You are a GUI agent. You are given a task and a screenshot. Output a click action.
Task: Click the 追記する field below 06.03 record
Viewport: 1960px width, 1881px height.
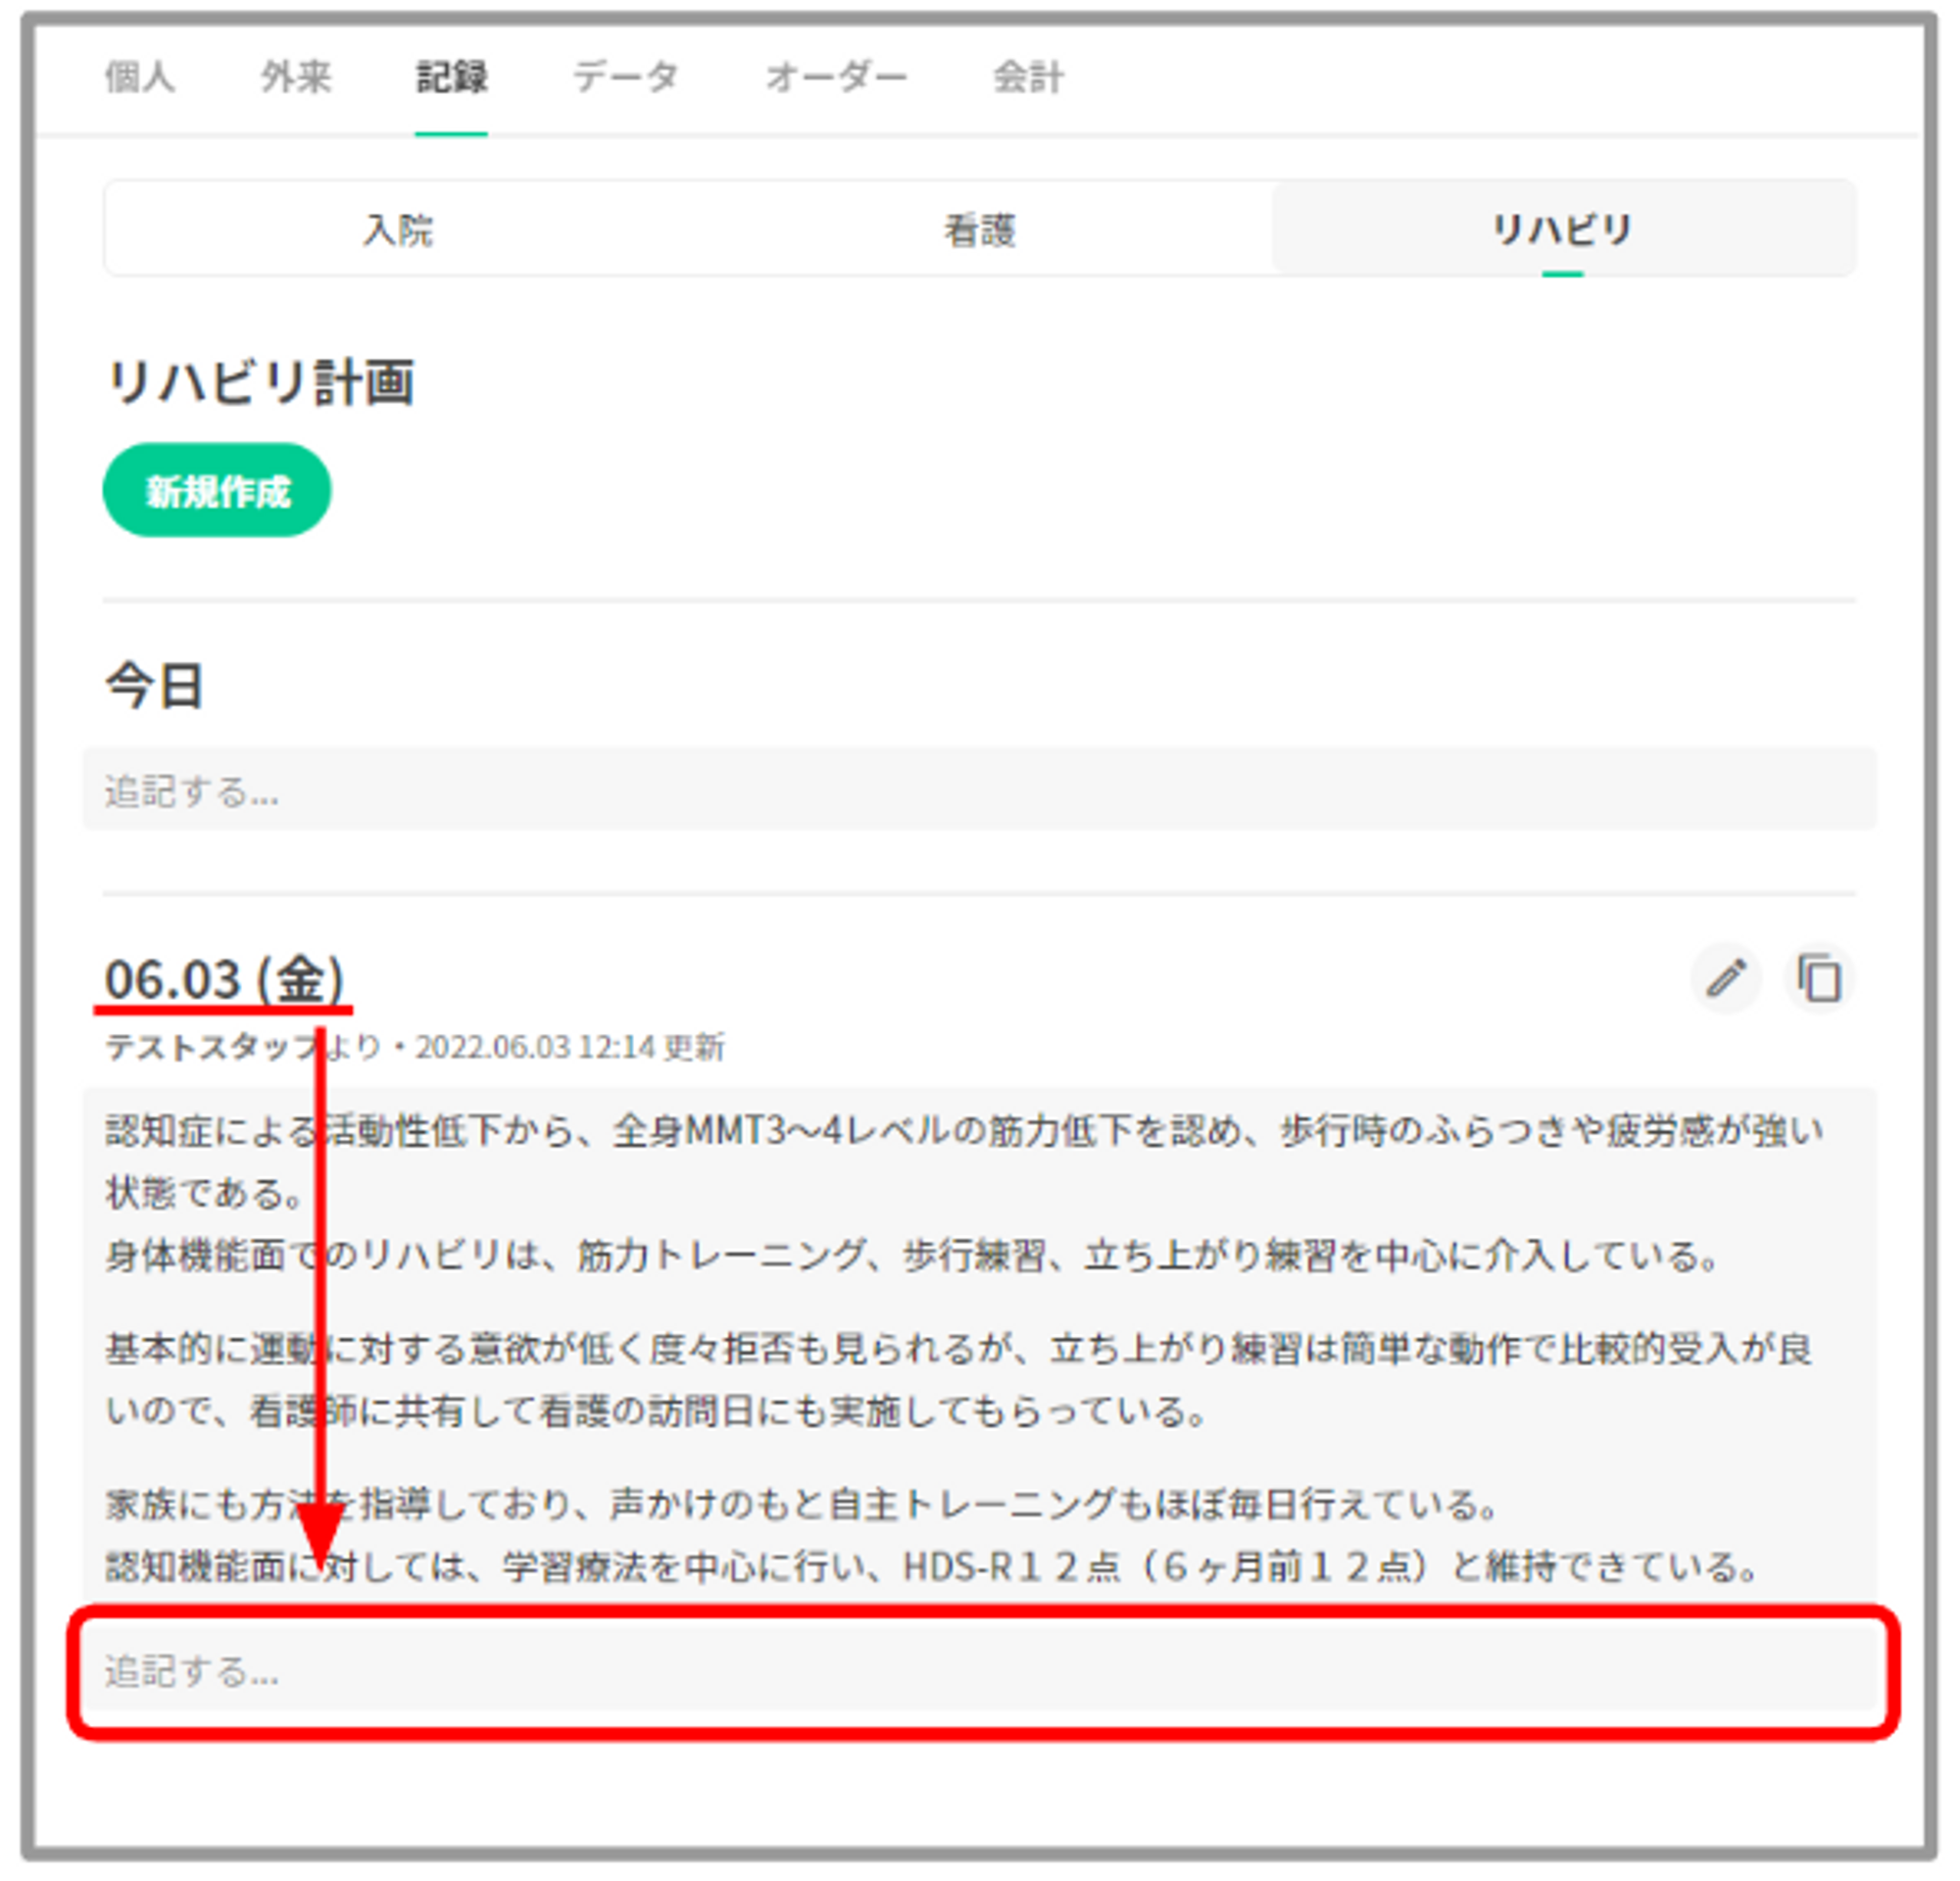click(x=978, y=1671)
